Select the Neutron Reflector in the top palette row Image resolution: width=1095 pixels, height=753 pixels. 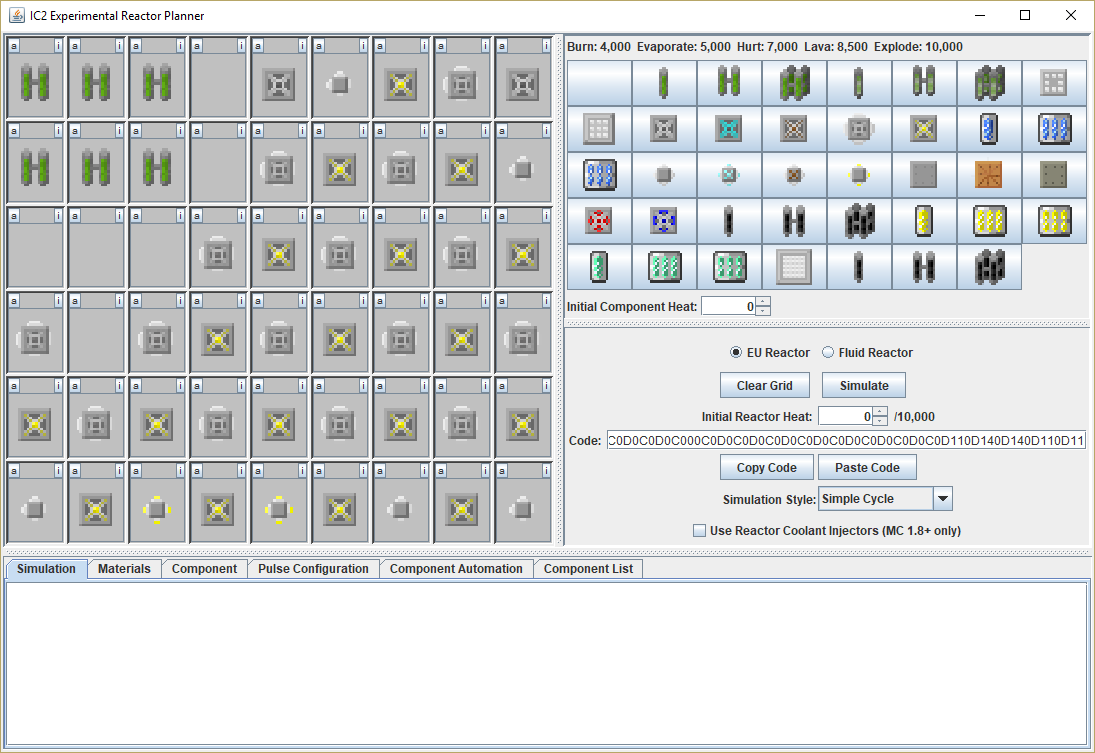pyautogui.click(x=1054, y=83)
